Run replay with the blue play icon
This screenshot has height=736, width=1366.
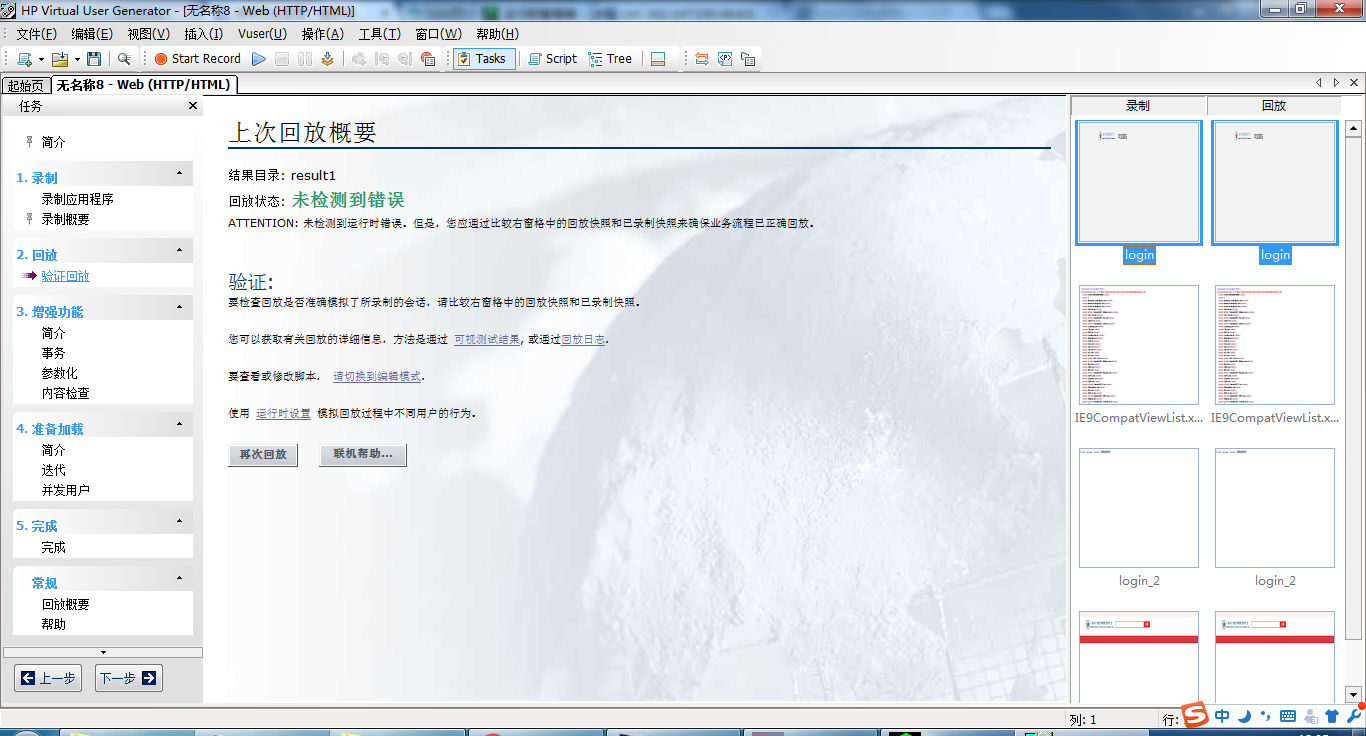click(259, 59)
